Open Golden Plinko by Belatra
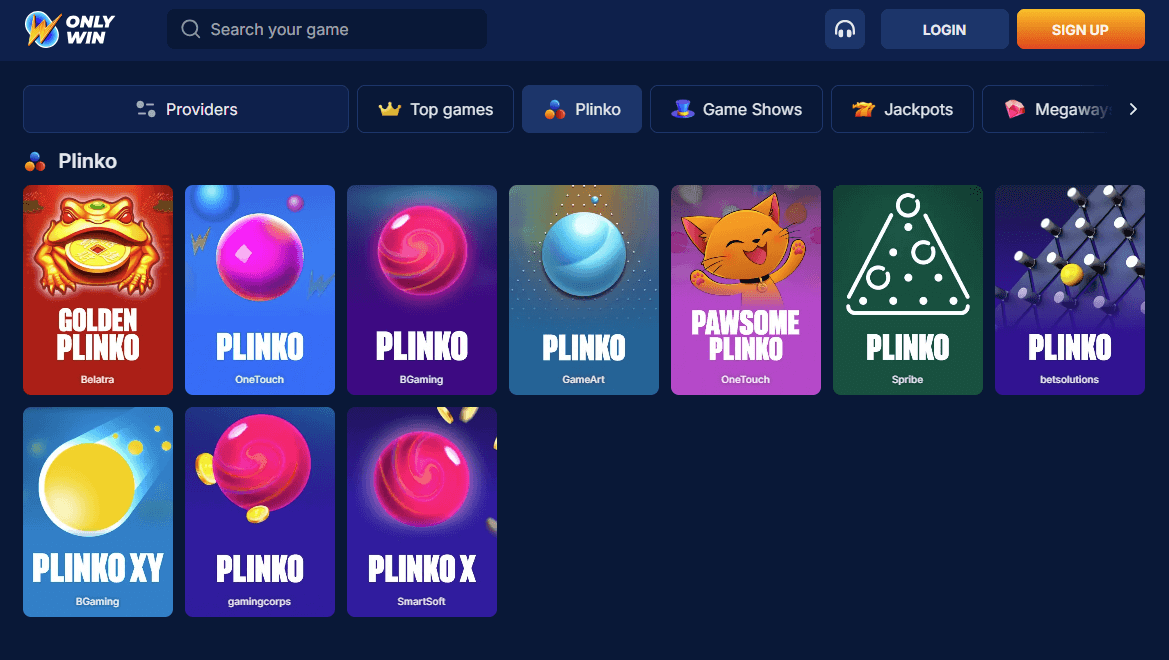This screenshot has width=1169, height=660. [98, 290]
